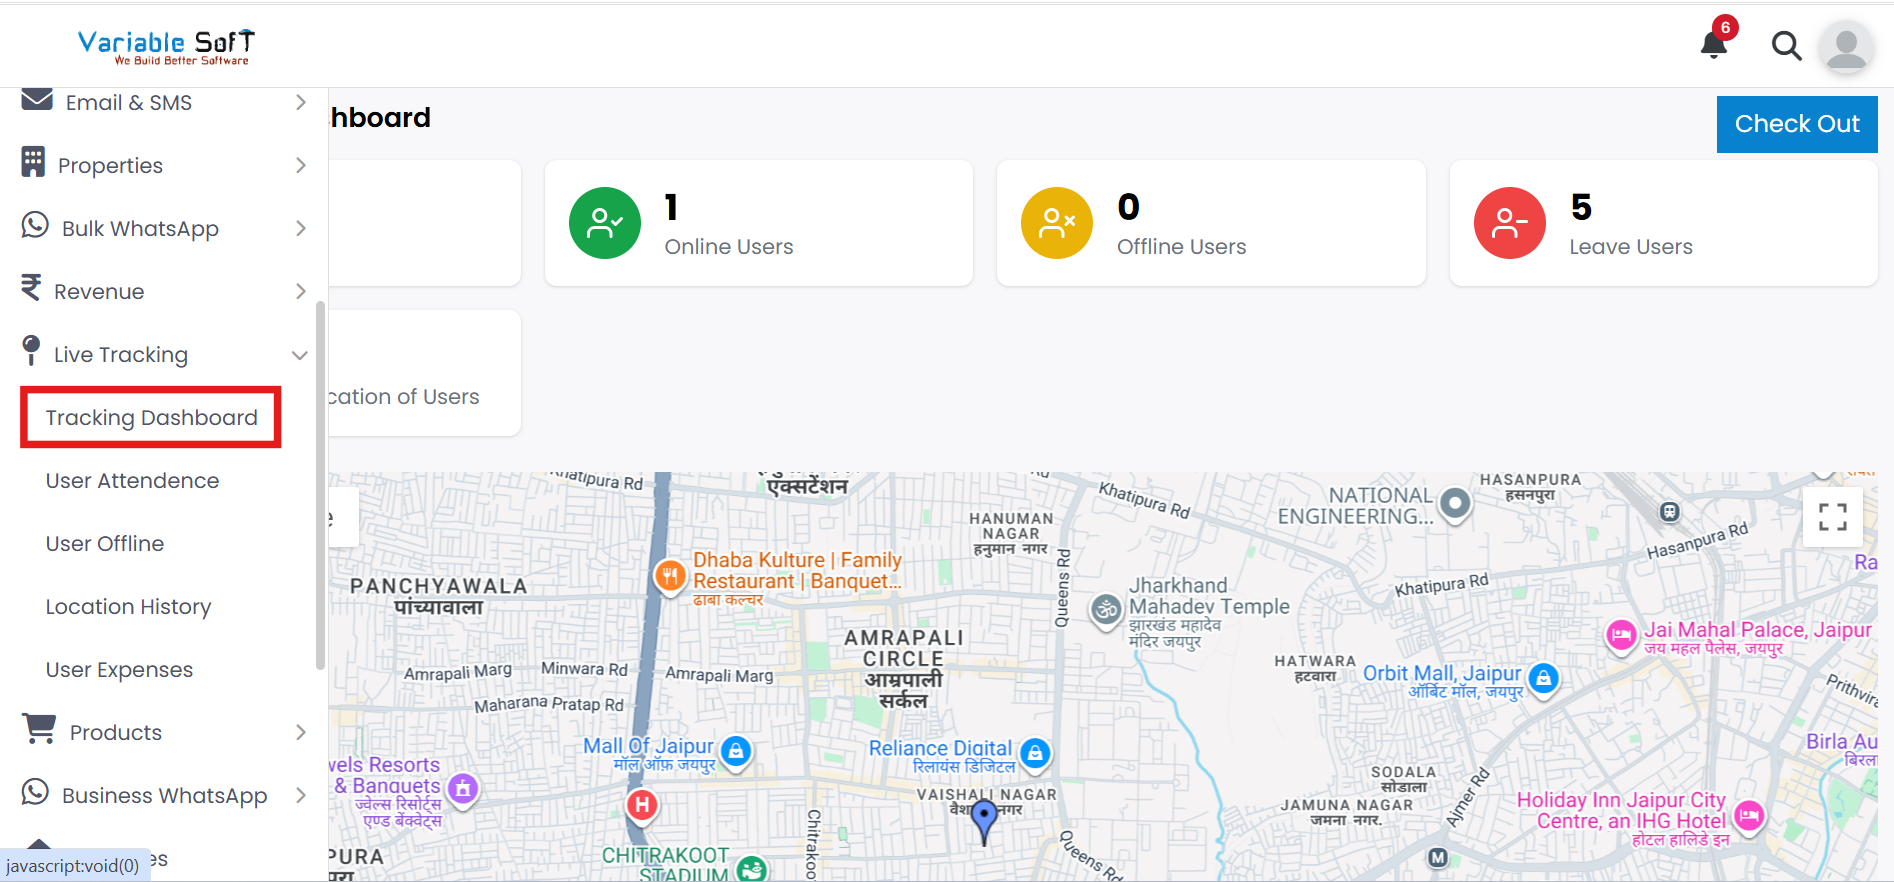Click the search magnifier icon

[x=1786, y=46]
